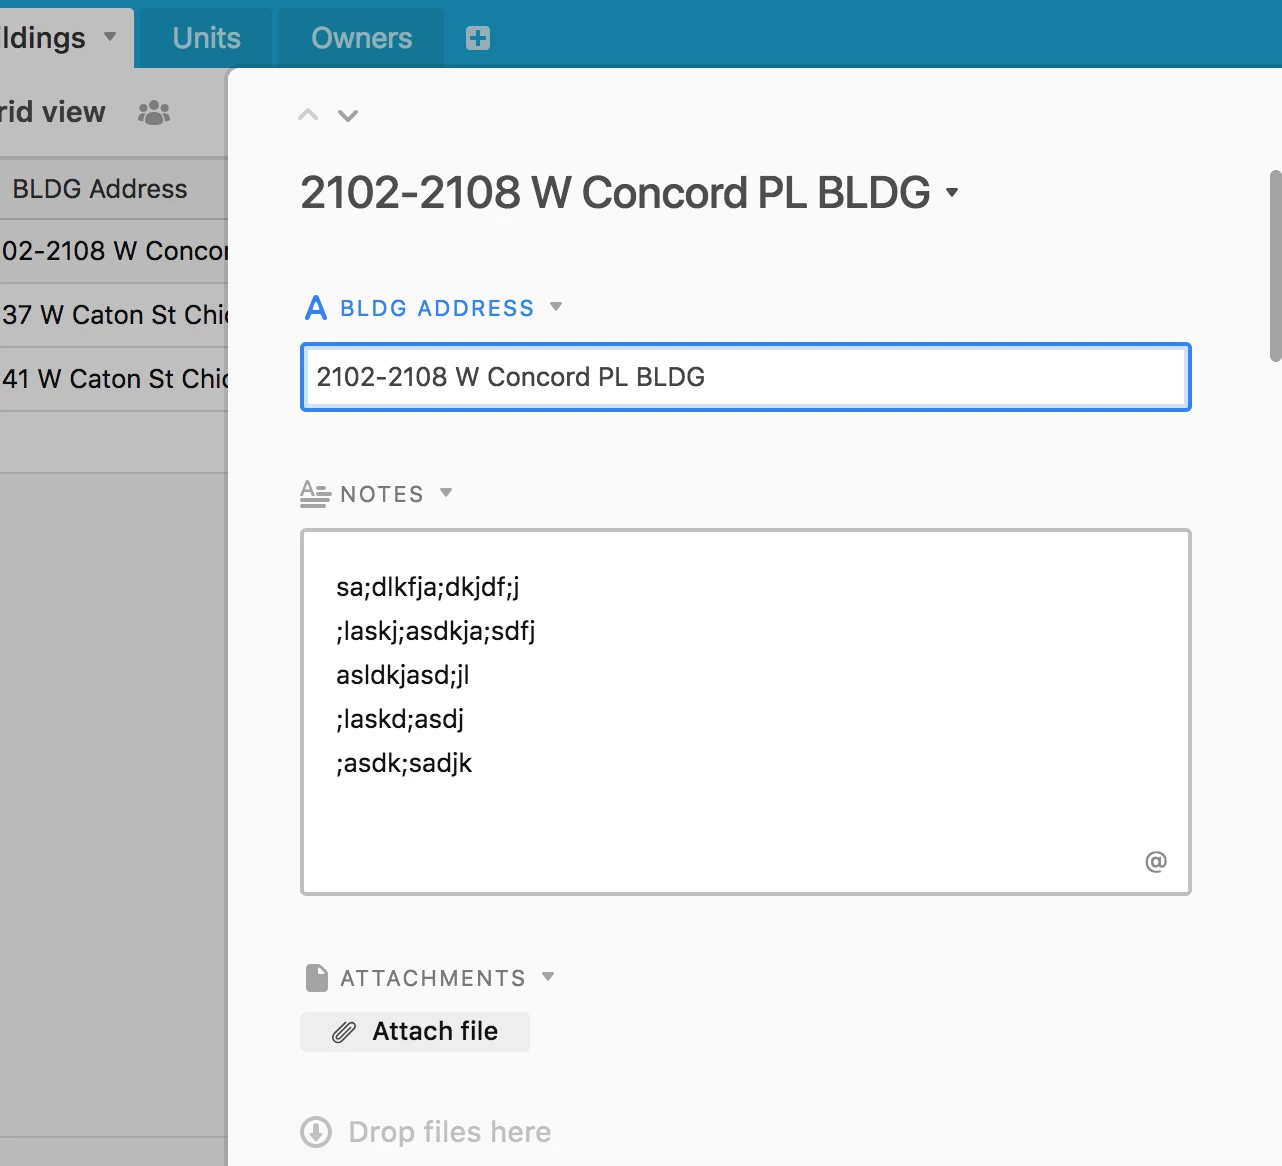Click the collaborators people icon beside grid view
The width and height of the screenshot is (1282, 1166).
[x=154, y=112]
